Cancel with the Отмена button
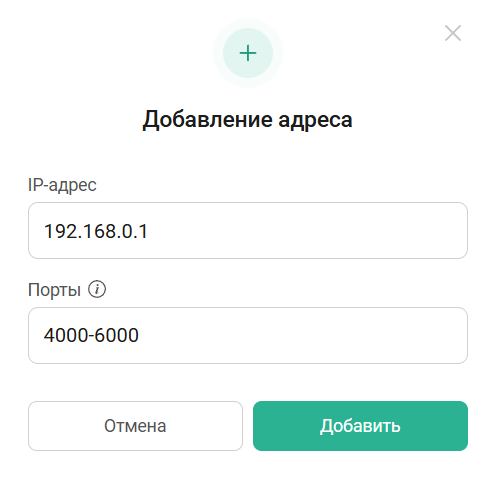The width and height of the screenshot is (495, 478). [x=135, y=426]
